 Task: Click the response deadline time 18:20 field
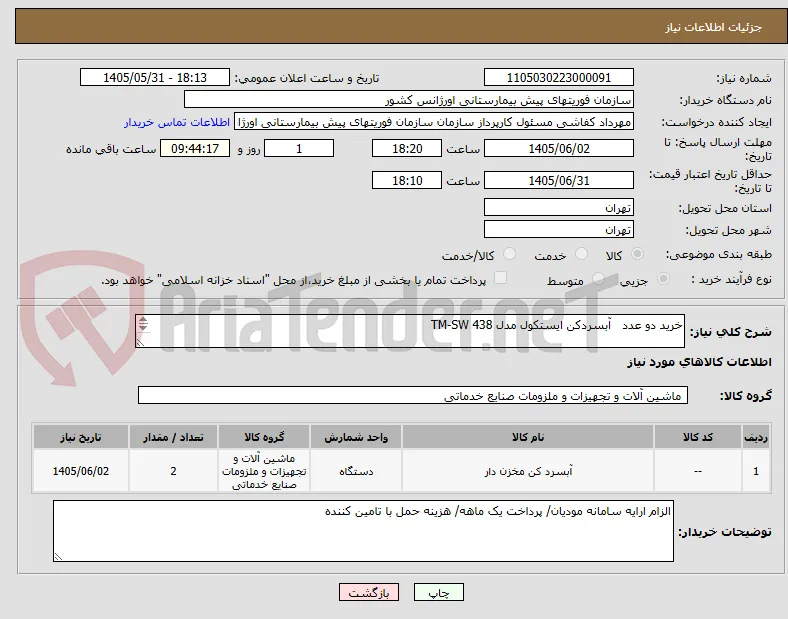click(407, 148)
